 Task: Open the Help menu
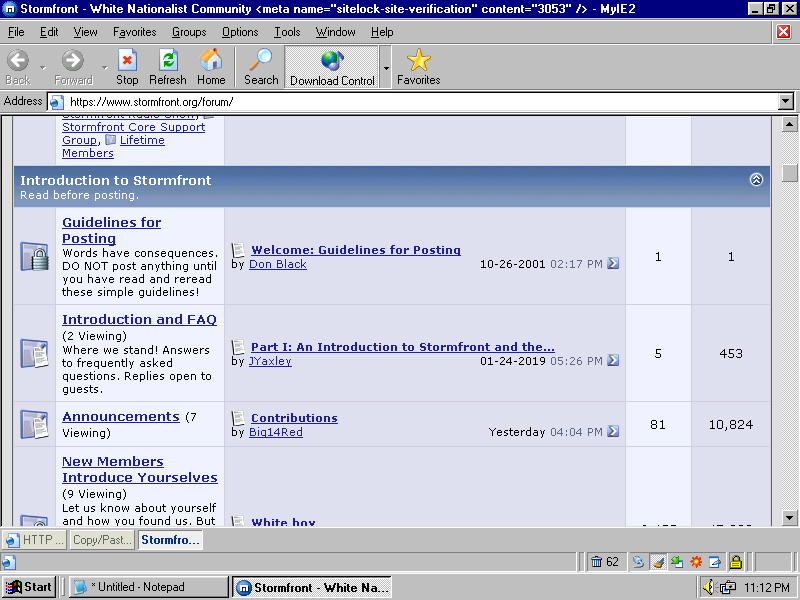[382, 32]
